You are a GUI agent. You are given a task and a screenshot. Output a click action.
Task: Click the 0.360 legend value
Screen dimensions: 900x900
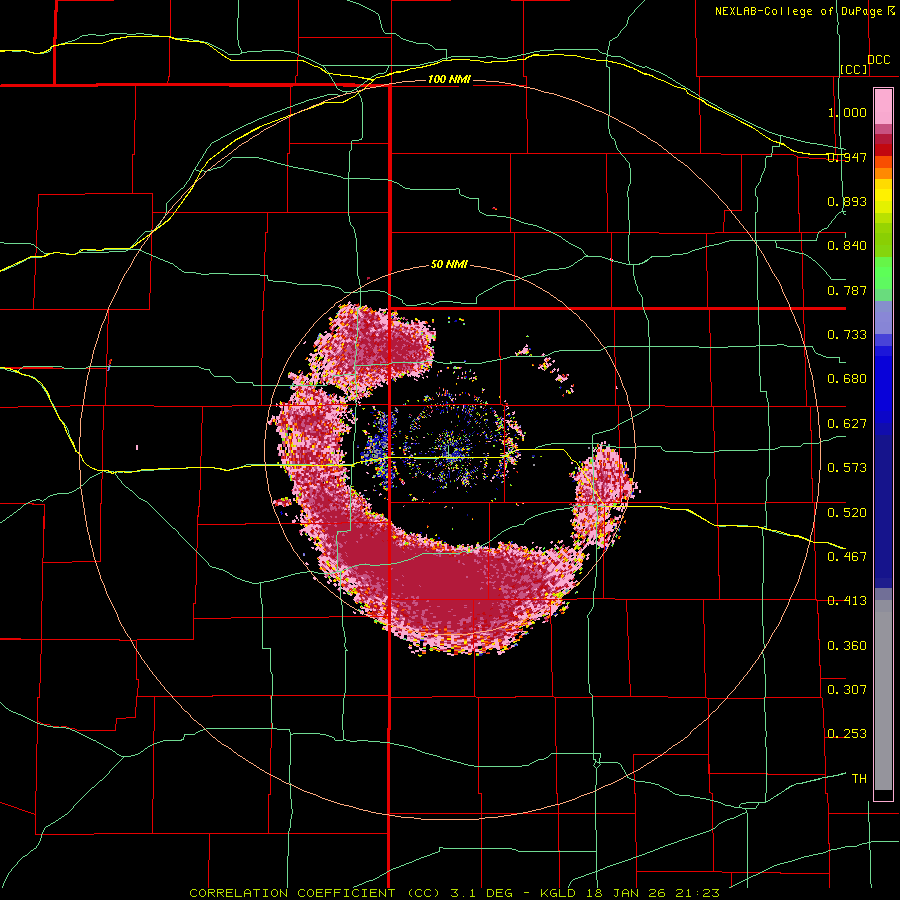(x=847, y=645)
